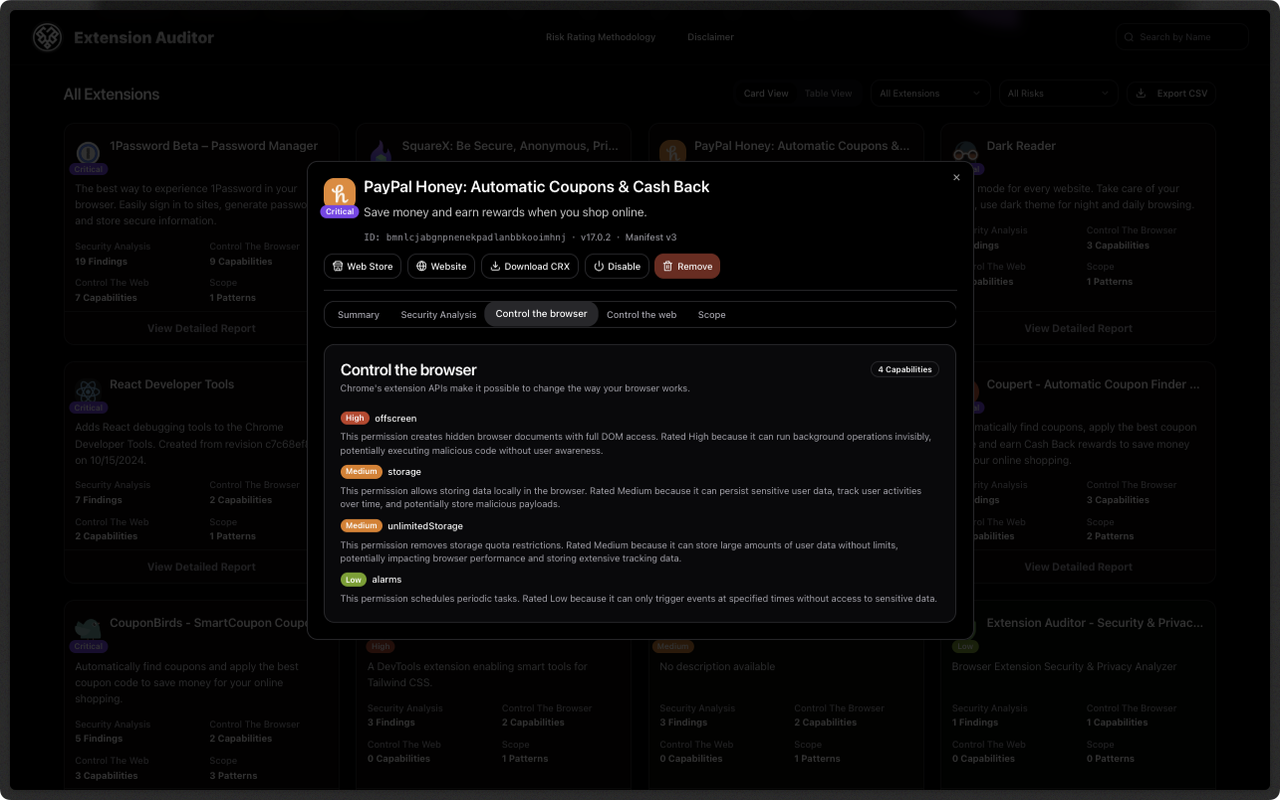This screenshot has height=800, width=1280.
Task: Click the power icon on Disable button
Action: (599, 266)
